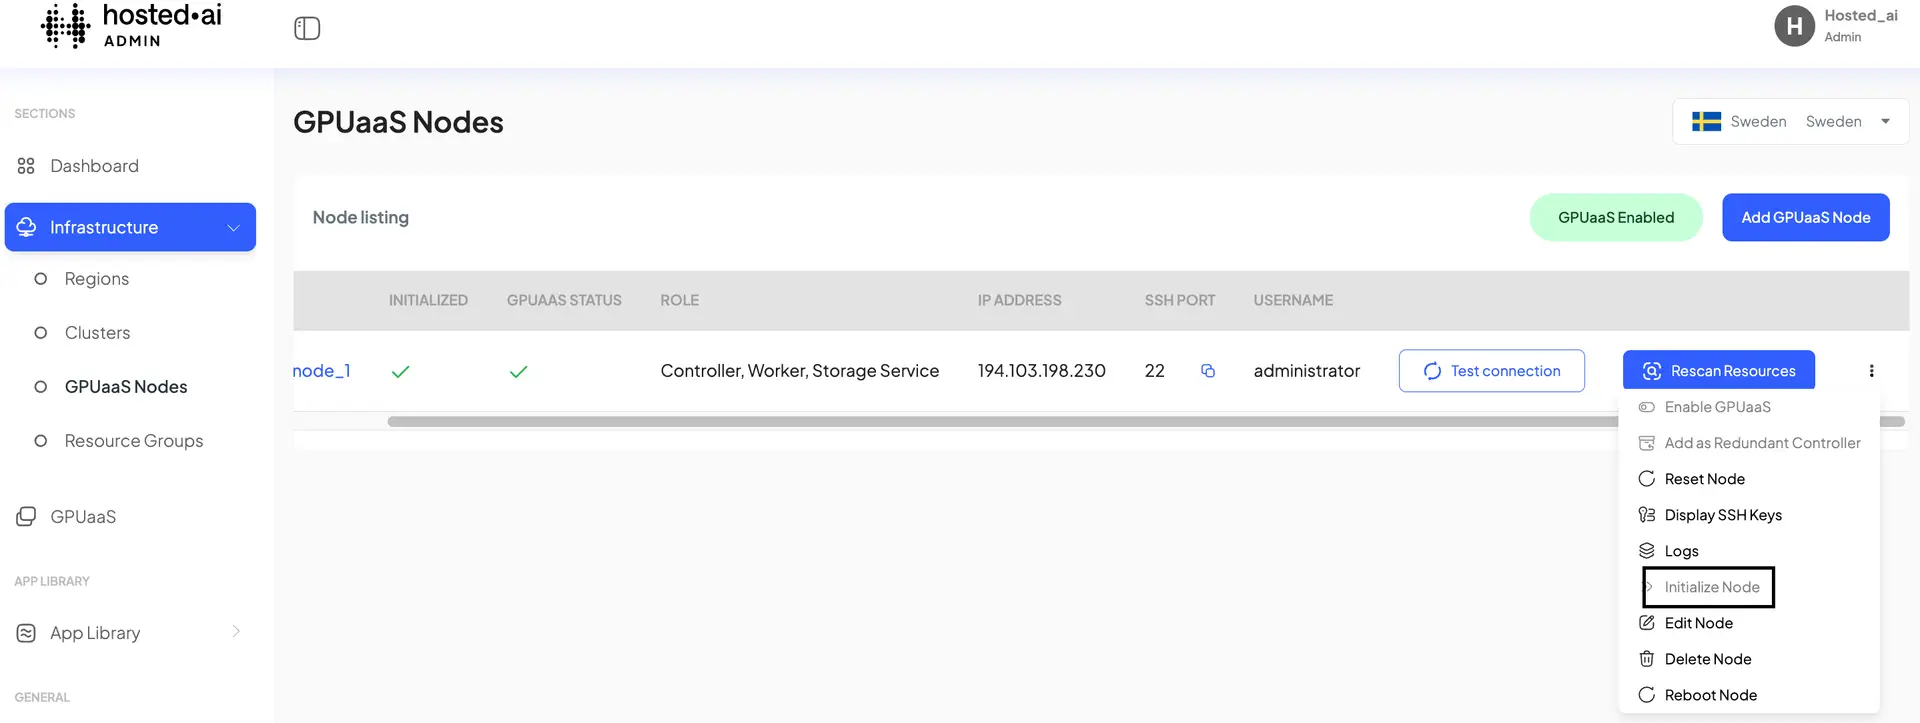Viewport: 1920px width, 723px height.
Task: Click the GPUaaS Enabled badge
Action: click(x=1615, y=217)
